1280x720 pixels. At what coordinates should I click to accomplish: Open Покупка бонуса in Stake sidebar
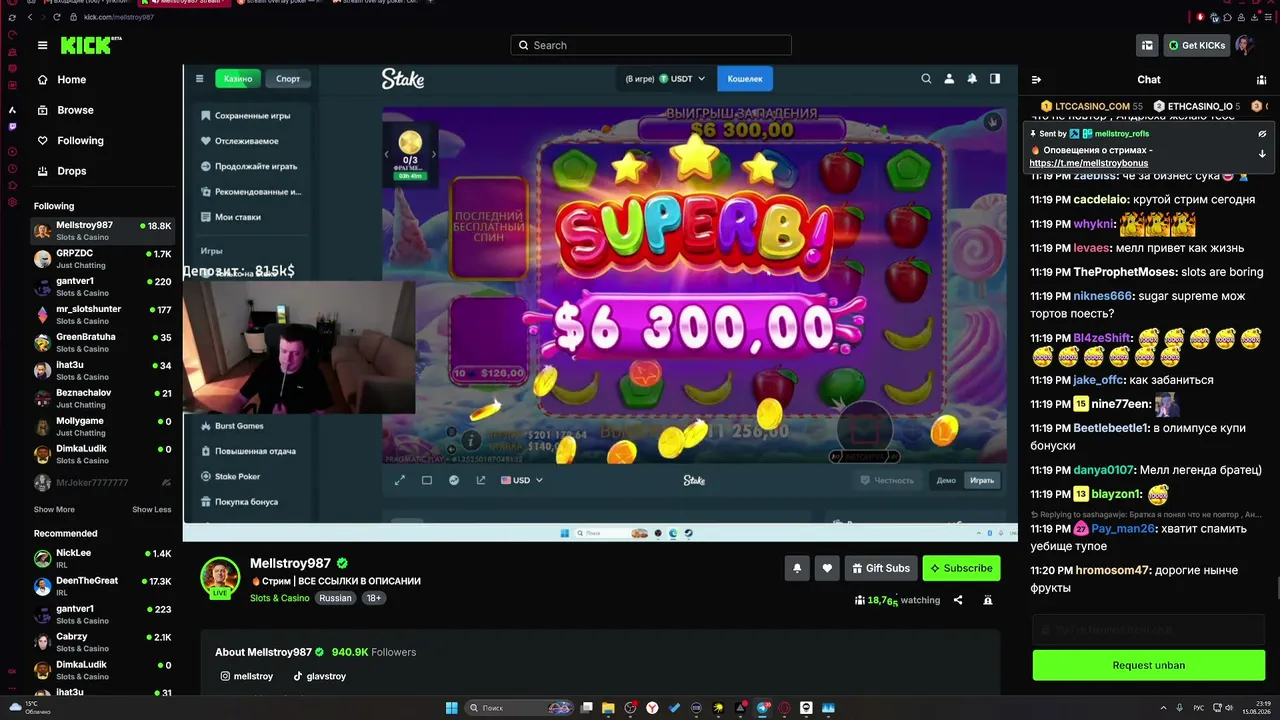click(x=239, y=501)
